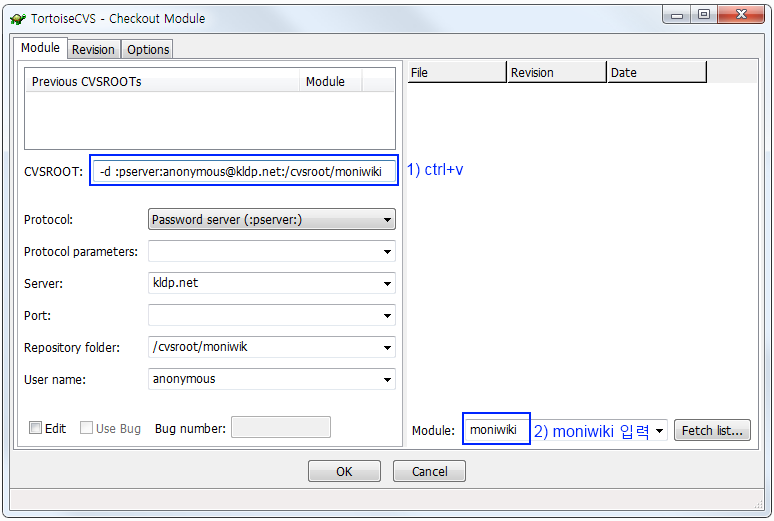774x521 pixels.
Task: Switch to the Module tab
Action: tap(40, 48)
